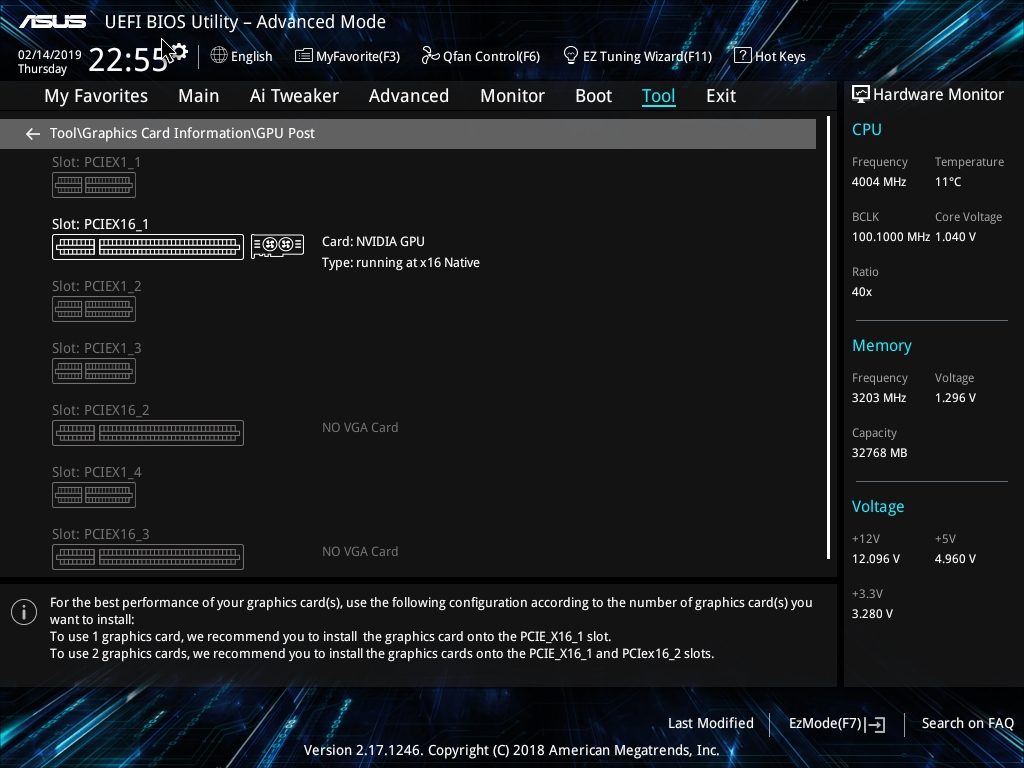The width and height of the screenshot is (1024, 768).
Task: Open the Boot tab
Action: pos(594,96)
